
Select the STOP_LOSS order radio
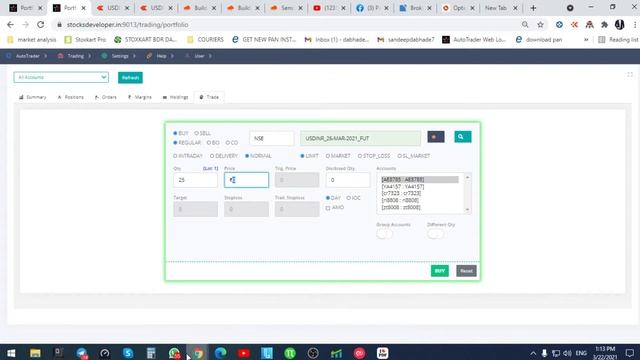360,156
